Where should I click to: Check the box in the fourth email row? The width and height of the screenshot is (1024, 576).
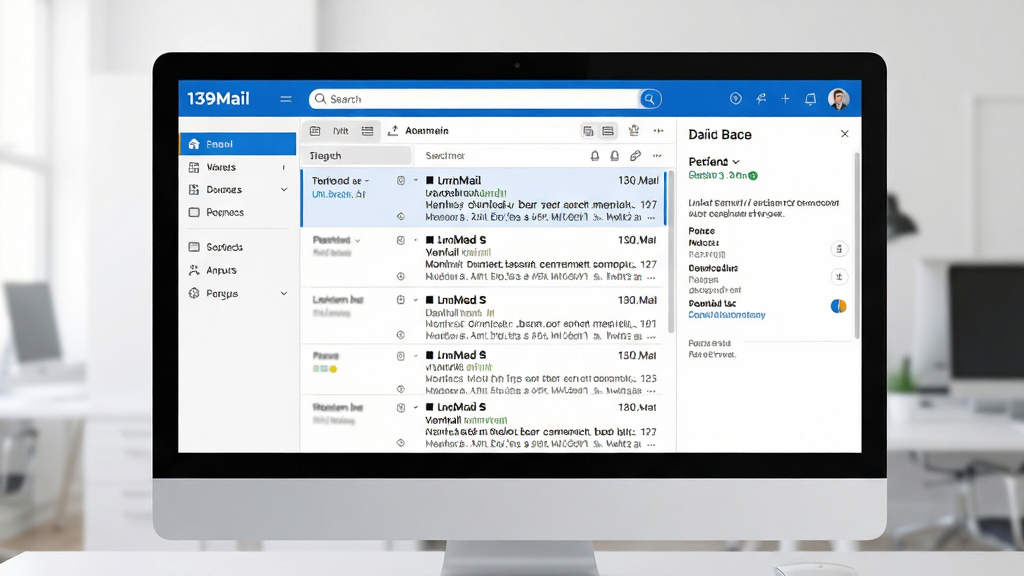click(430, 355)
